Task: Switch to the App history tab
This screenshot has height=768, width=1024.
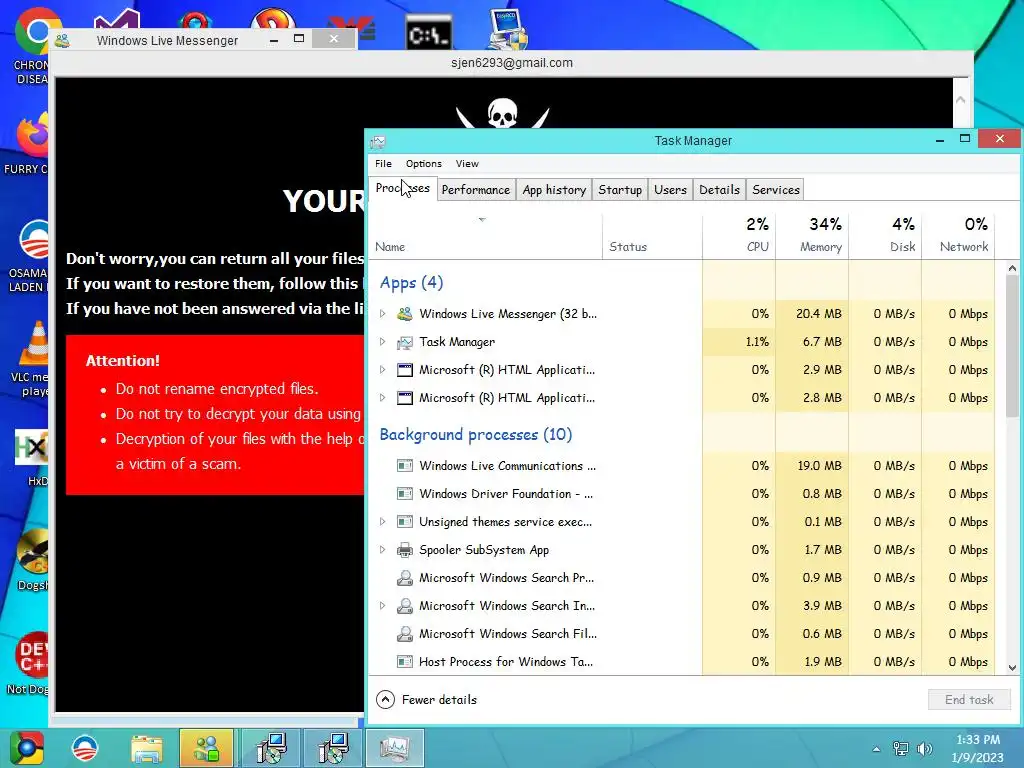Action: pos(554,190)
